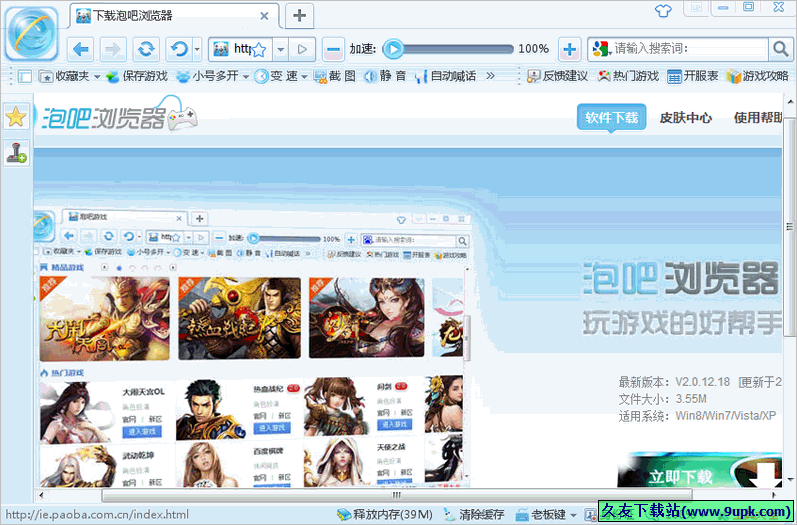797x525 pixels.
Task: Focus the search keyword input field
Action: pyautogui.click(x=689, y=49)
